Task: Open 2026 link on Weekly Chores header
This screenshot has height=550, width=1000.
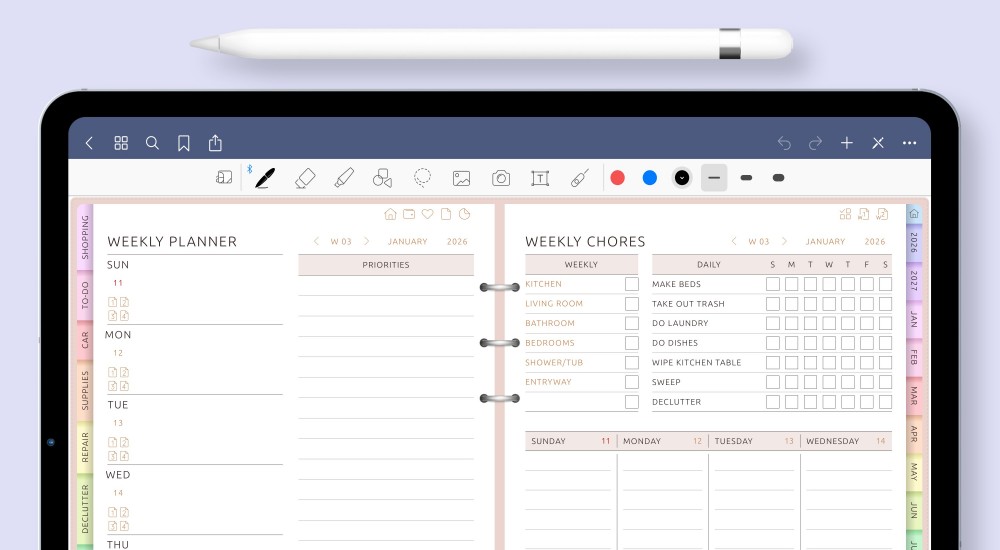Action: click(875, 241)
